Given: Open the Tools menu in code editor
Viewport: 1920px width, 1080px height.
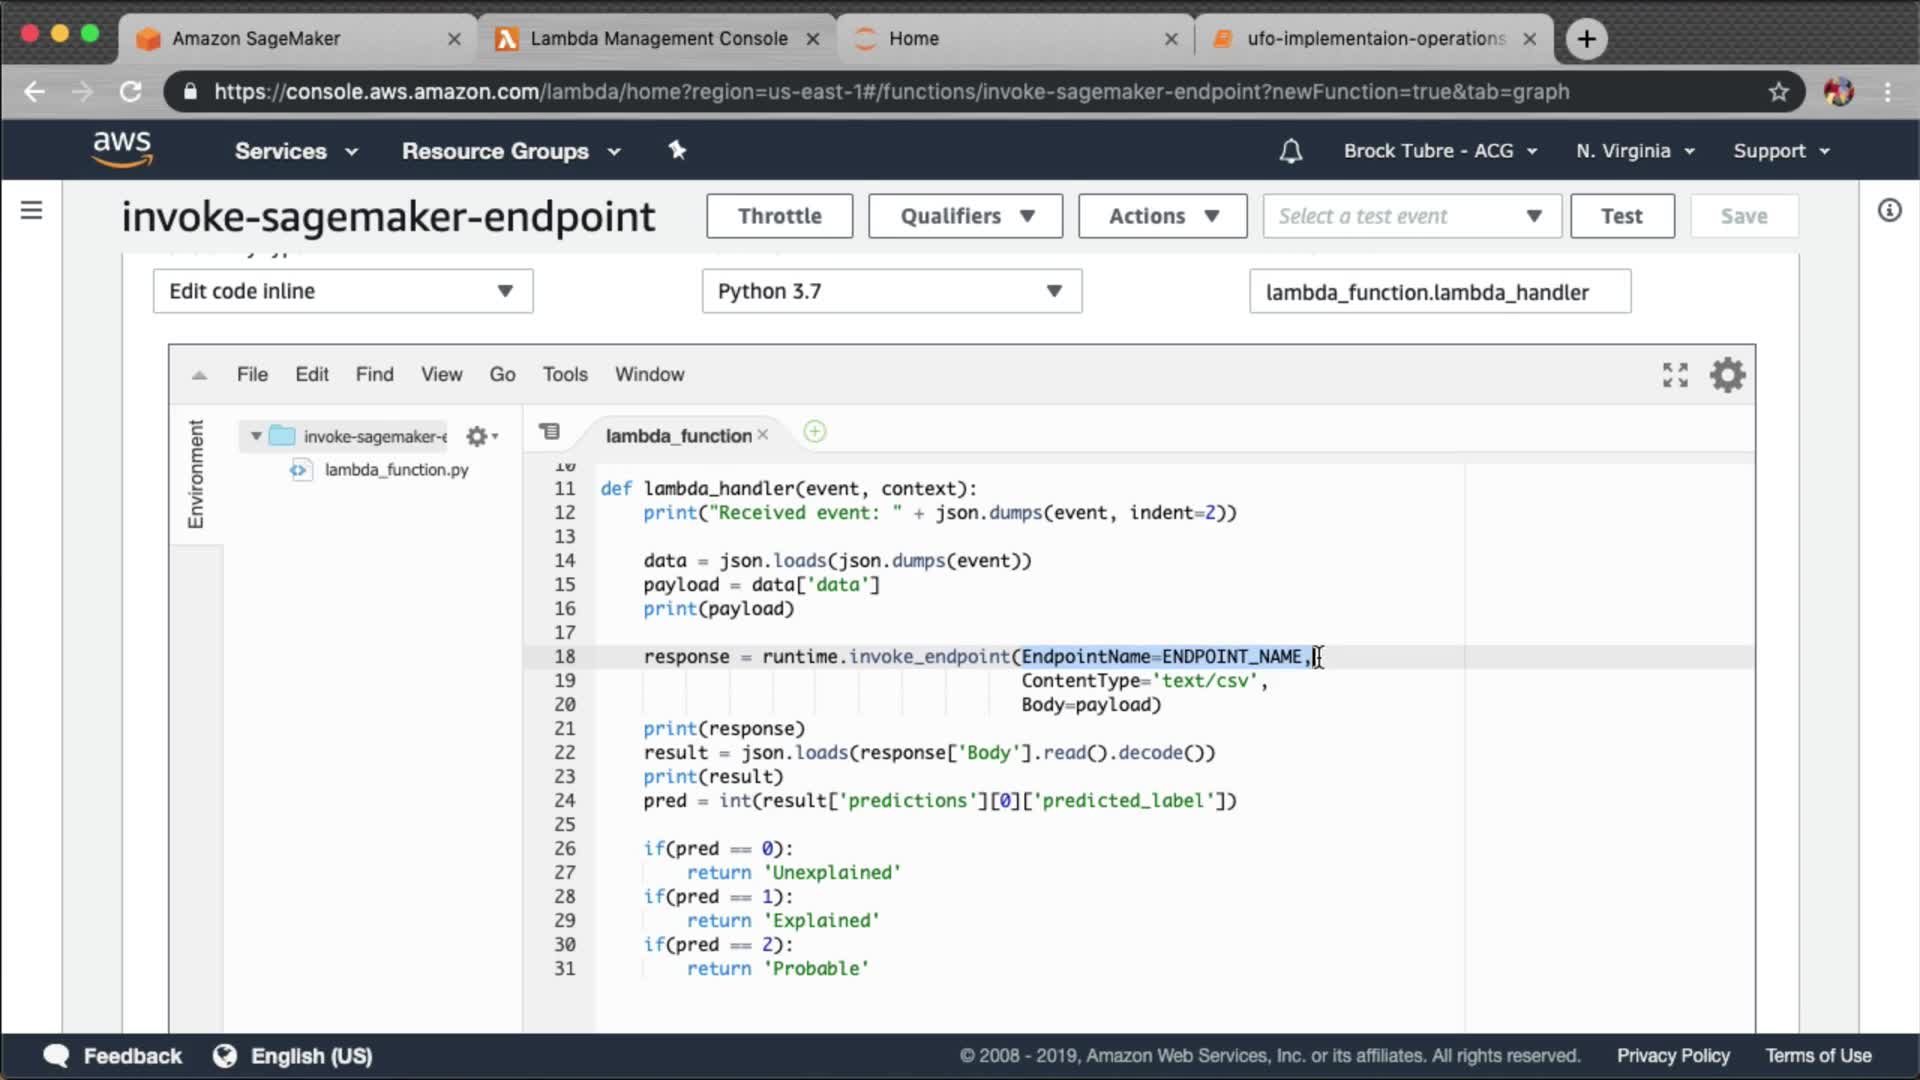Looking at the screenshot, I should (x=565, y=374).
